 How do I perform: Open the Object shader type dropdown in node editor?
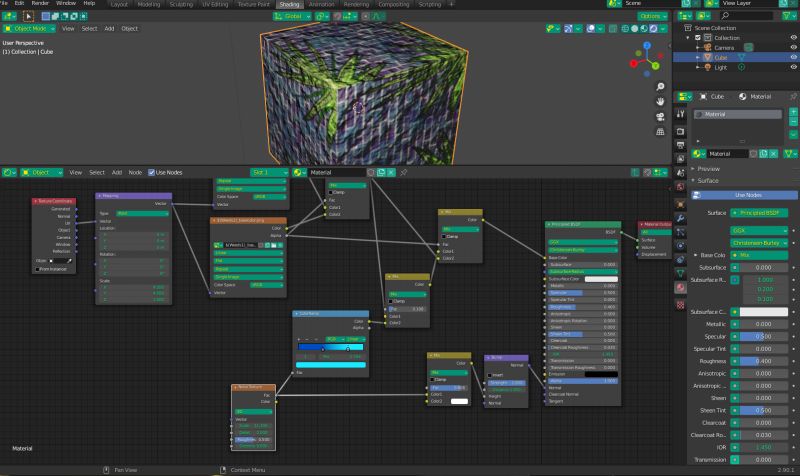(42, 172)
